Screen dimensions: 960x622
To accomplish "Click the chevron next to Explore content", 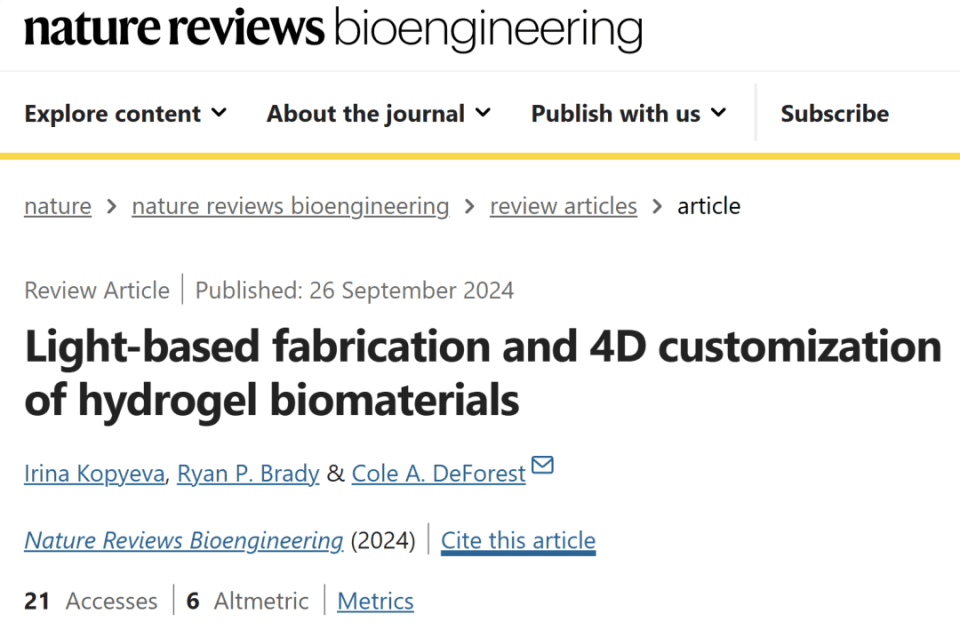I will pyautogui.click(x=219, y=113).
